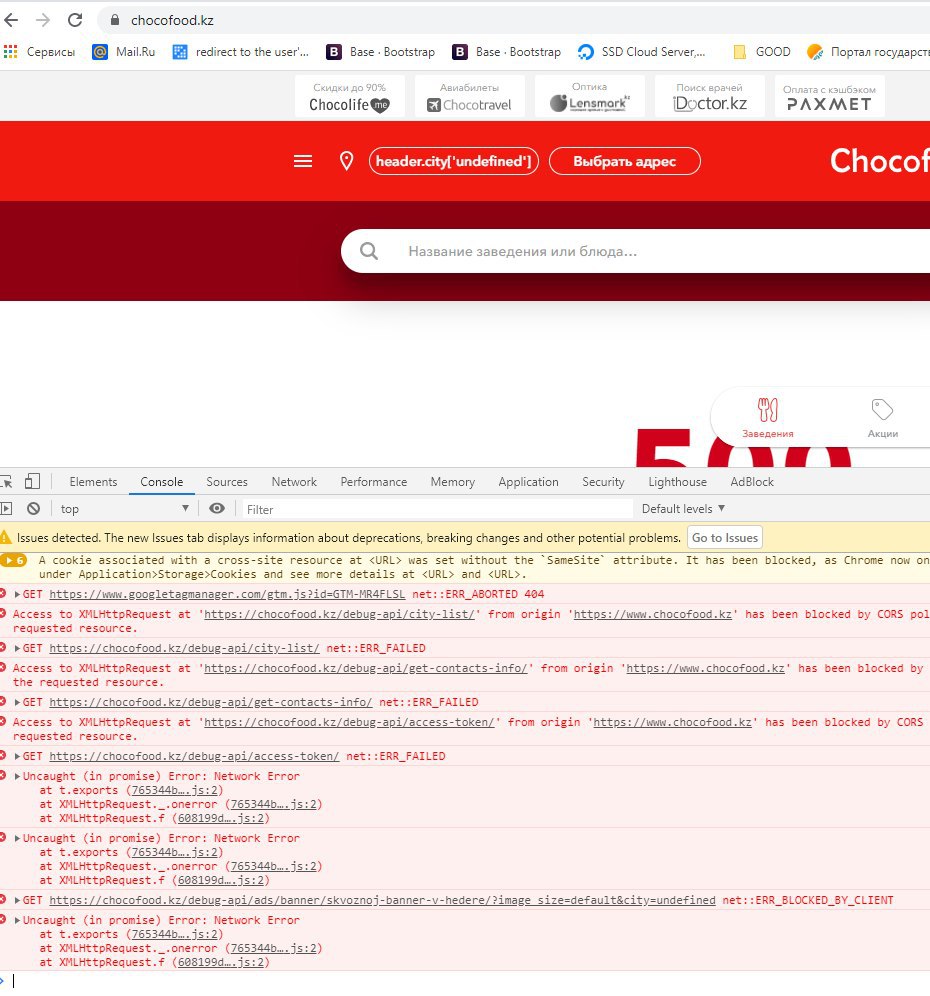Open the Портал государств bookmark
This screenshot has height=996, width=930.
tap(868, 52)
